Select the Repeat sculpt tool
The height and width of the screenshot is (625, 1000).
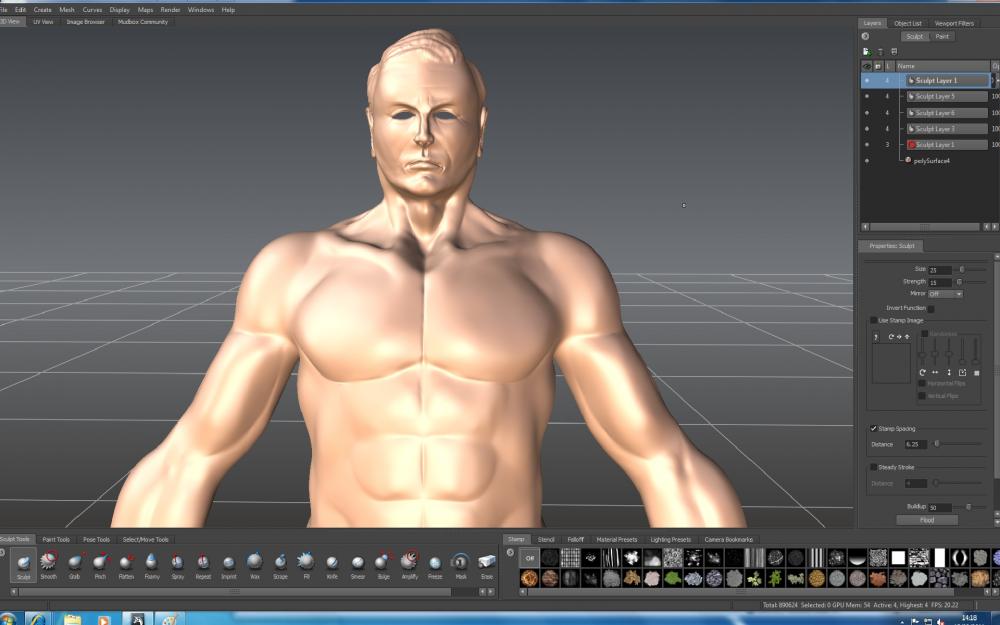pos(203,565)
